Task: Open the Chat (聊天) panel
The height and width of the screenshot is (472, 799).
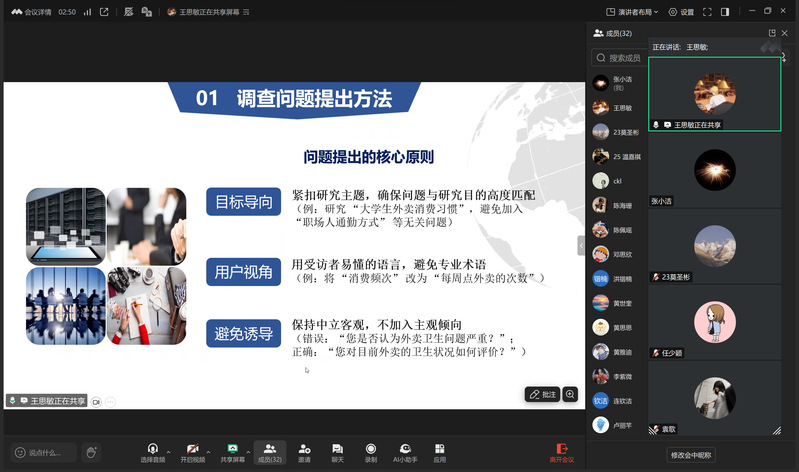Action: pyautogui.click(x=337, y=453)
